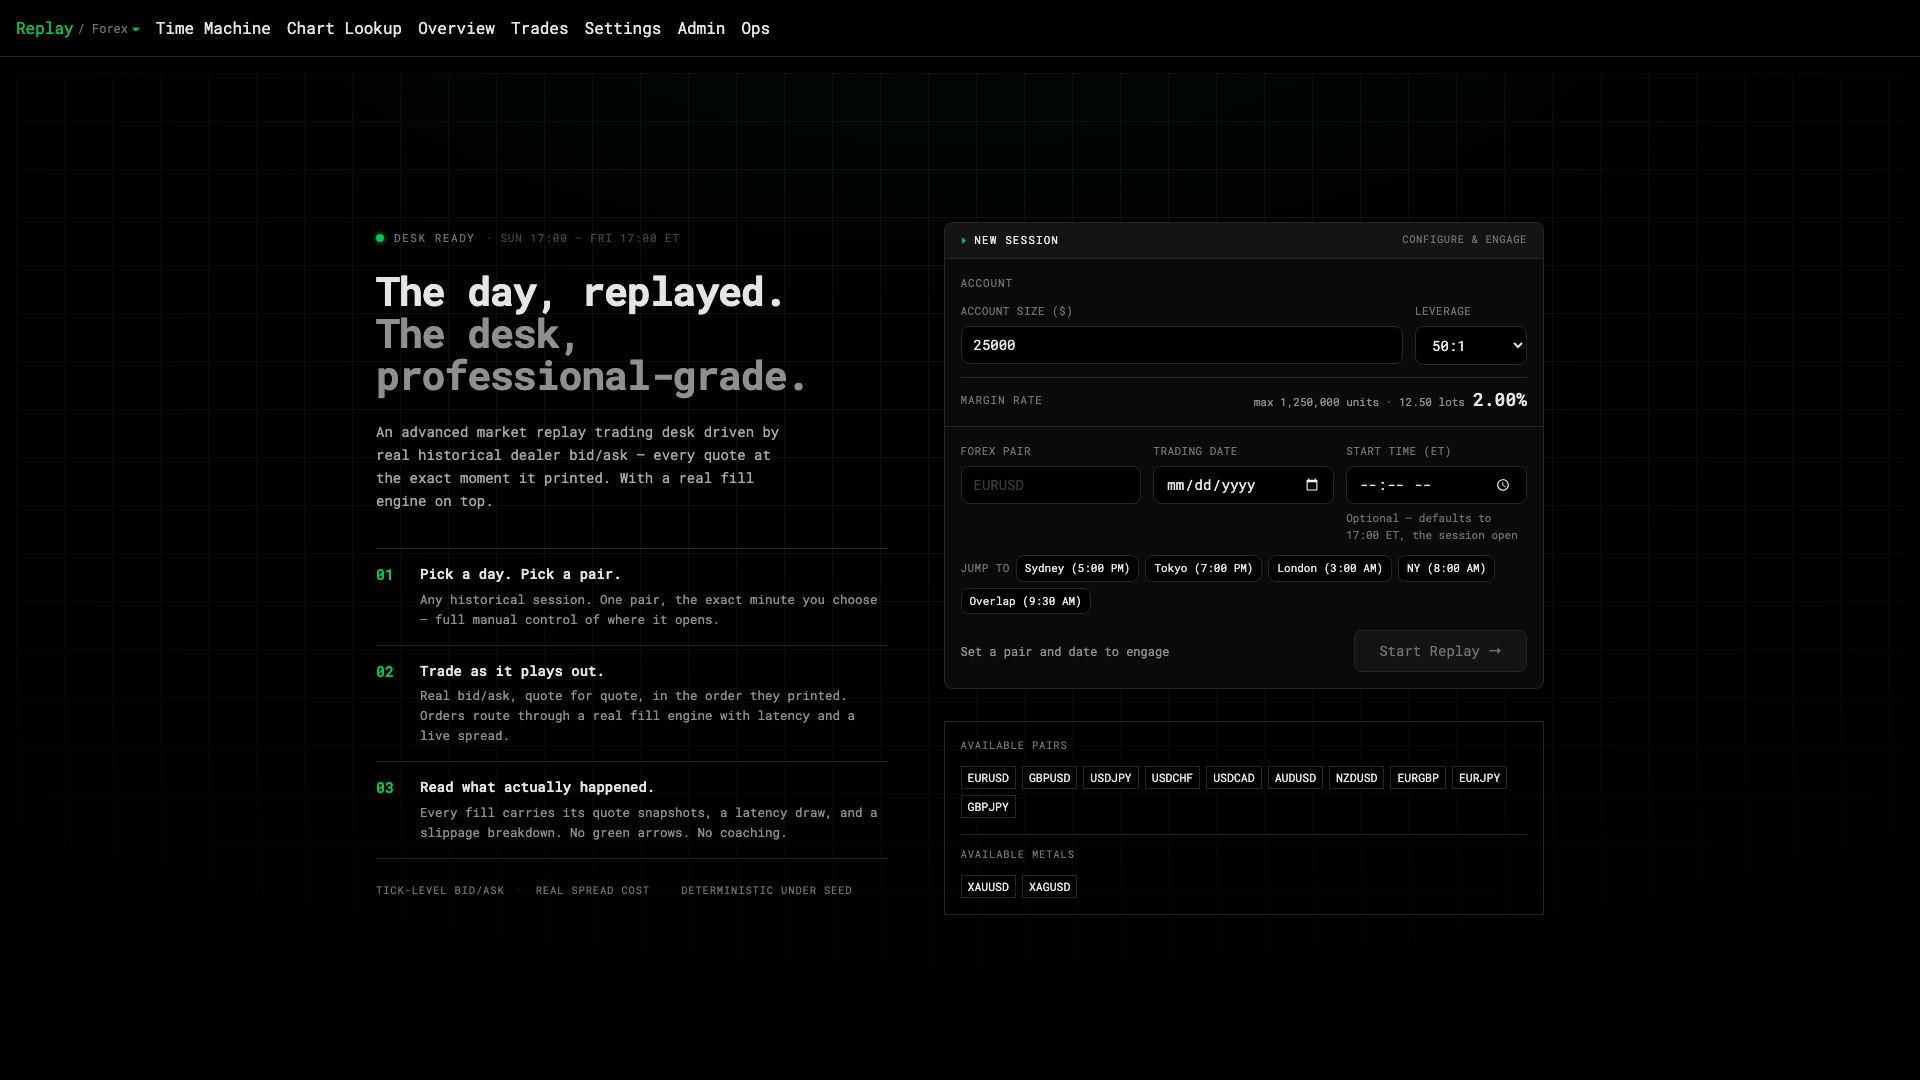Open Settings in the nav bar
1920x1080 pixels.
pos(622,28)
